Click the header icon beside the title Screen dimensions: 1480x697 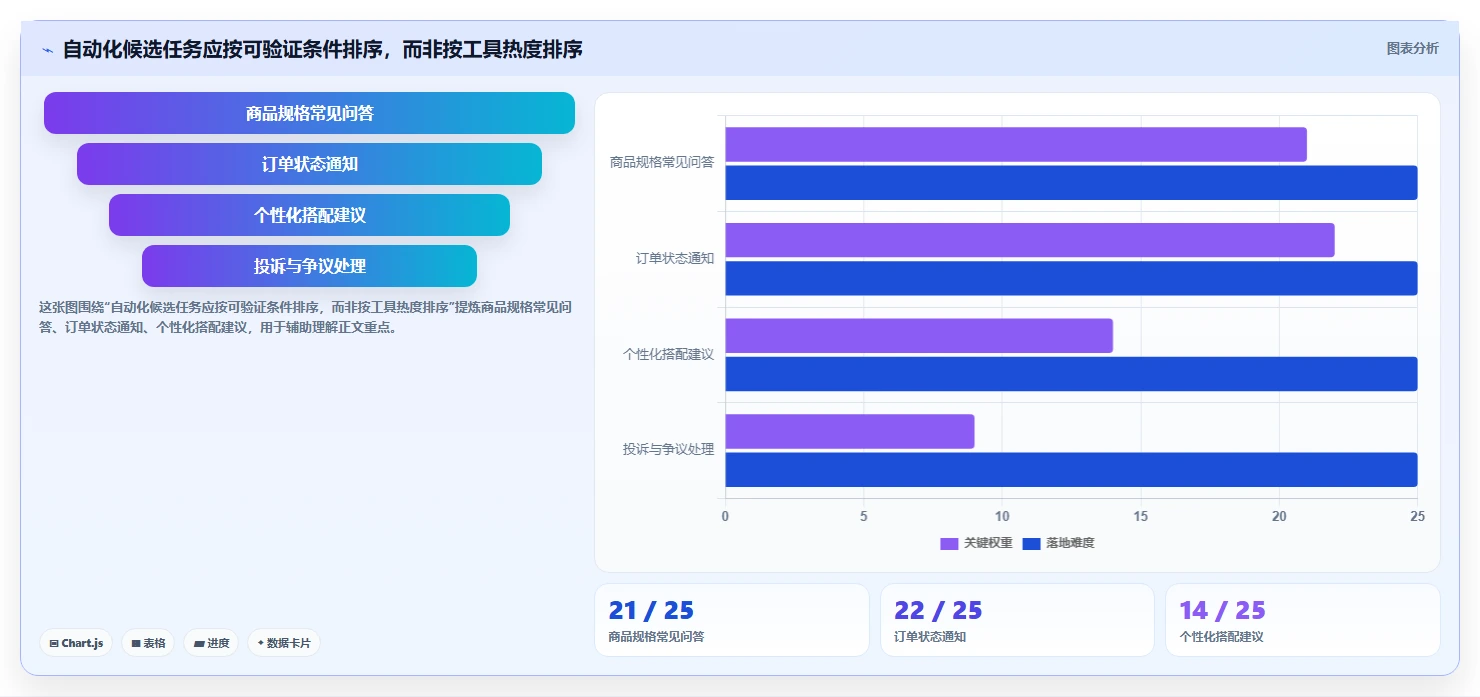pos(48,50)
